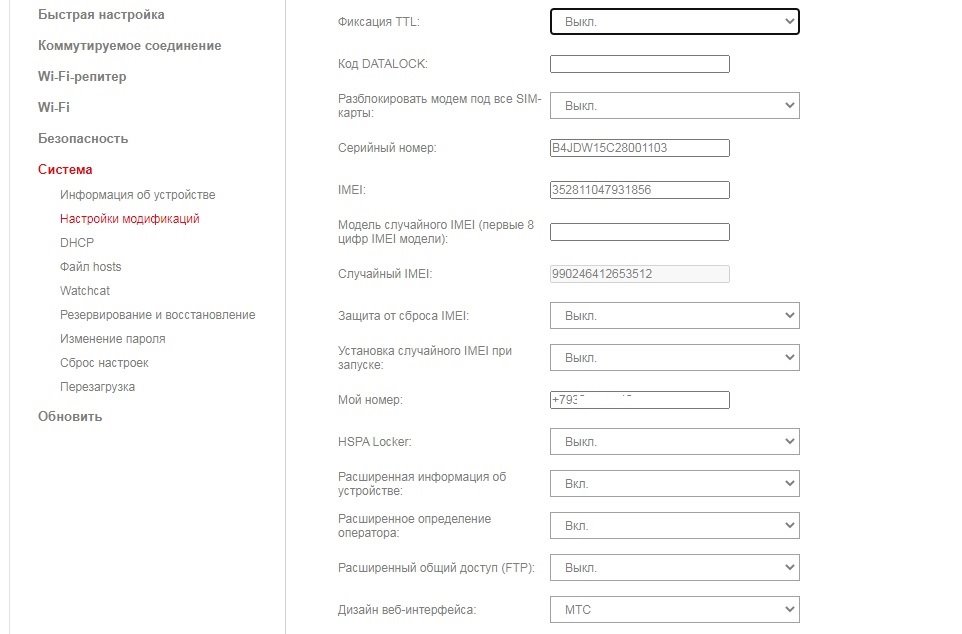Expand the random IMEI at startup dropdown
Viewport: 962px width, 634px height.
pos(674,358)
